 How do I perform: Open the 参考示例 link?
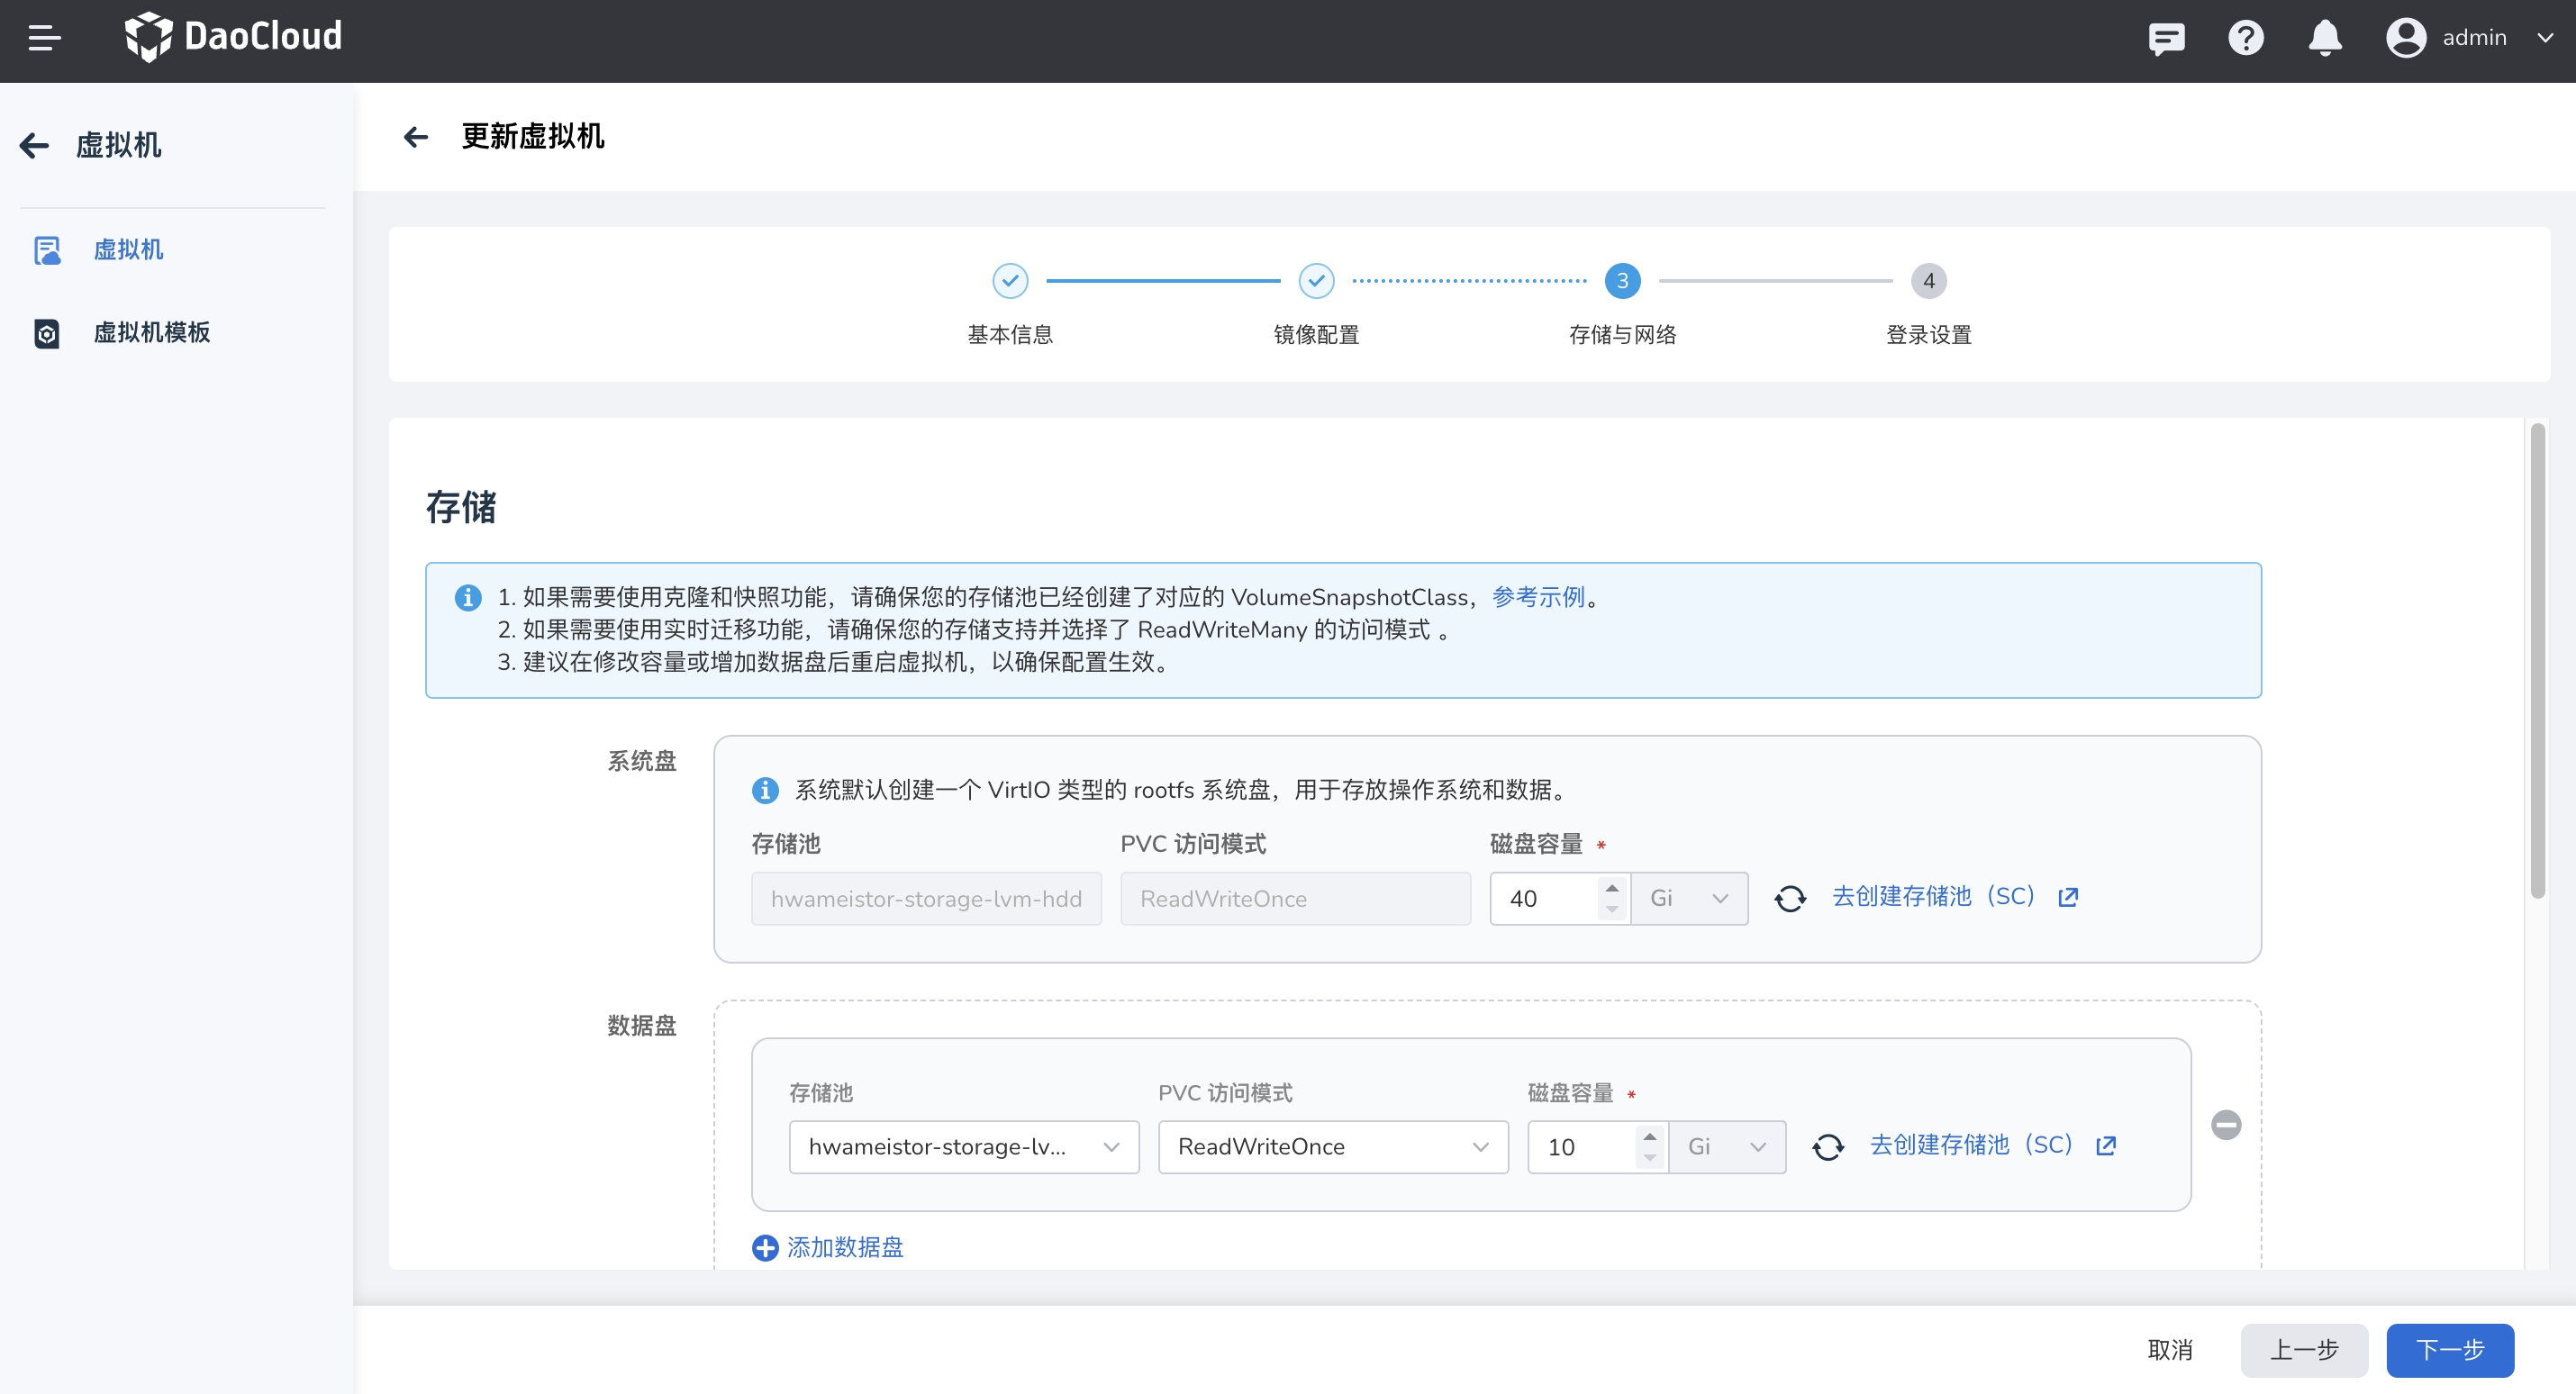click(1538, 597)
